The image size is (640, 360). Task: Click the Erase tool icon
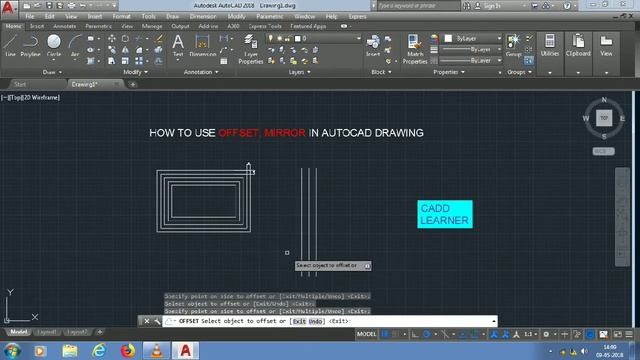tap(159, 39)
